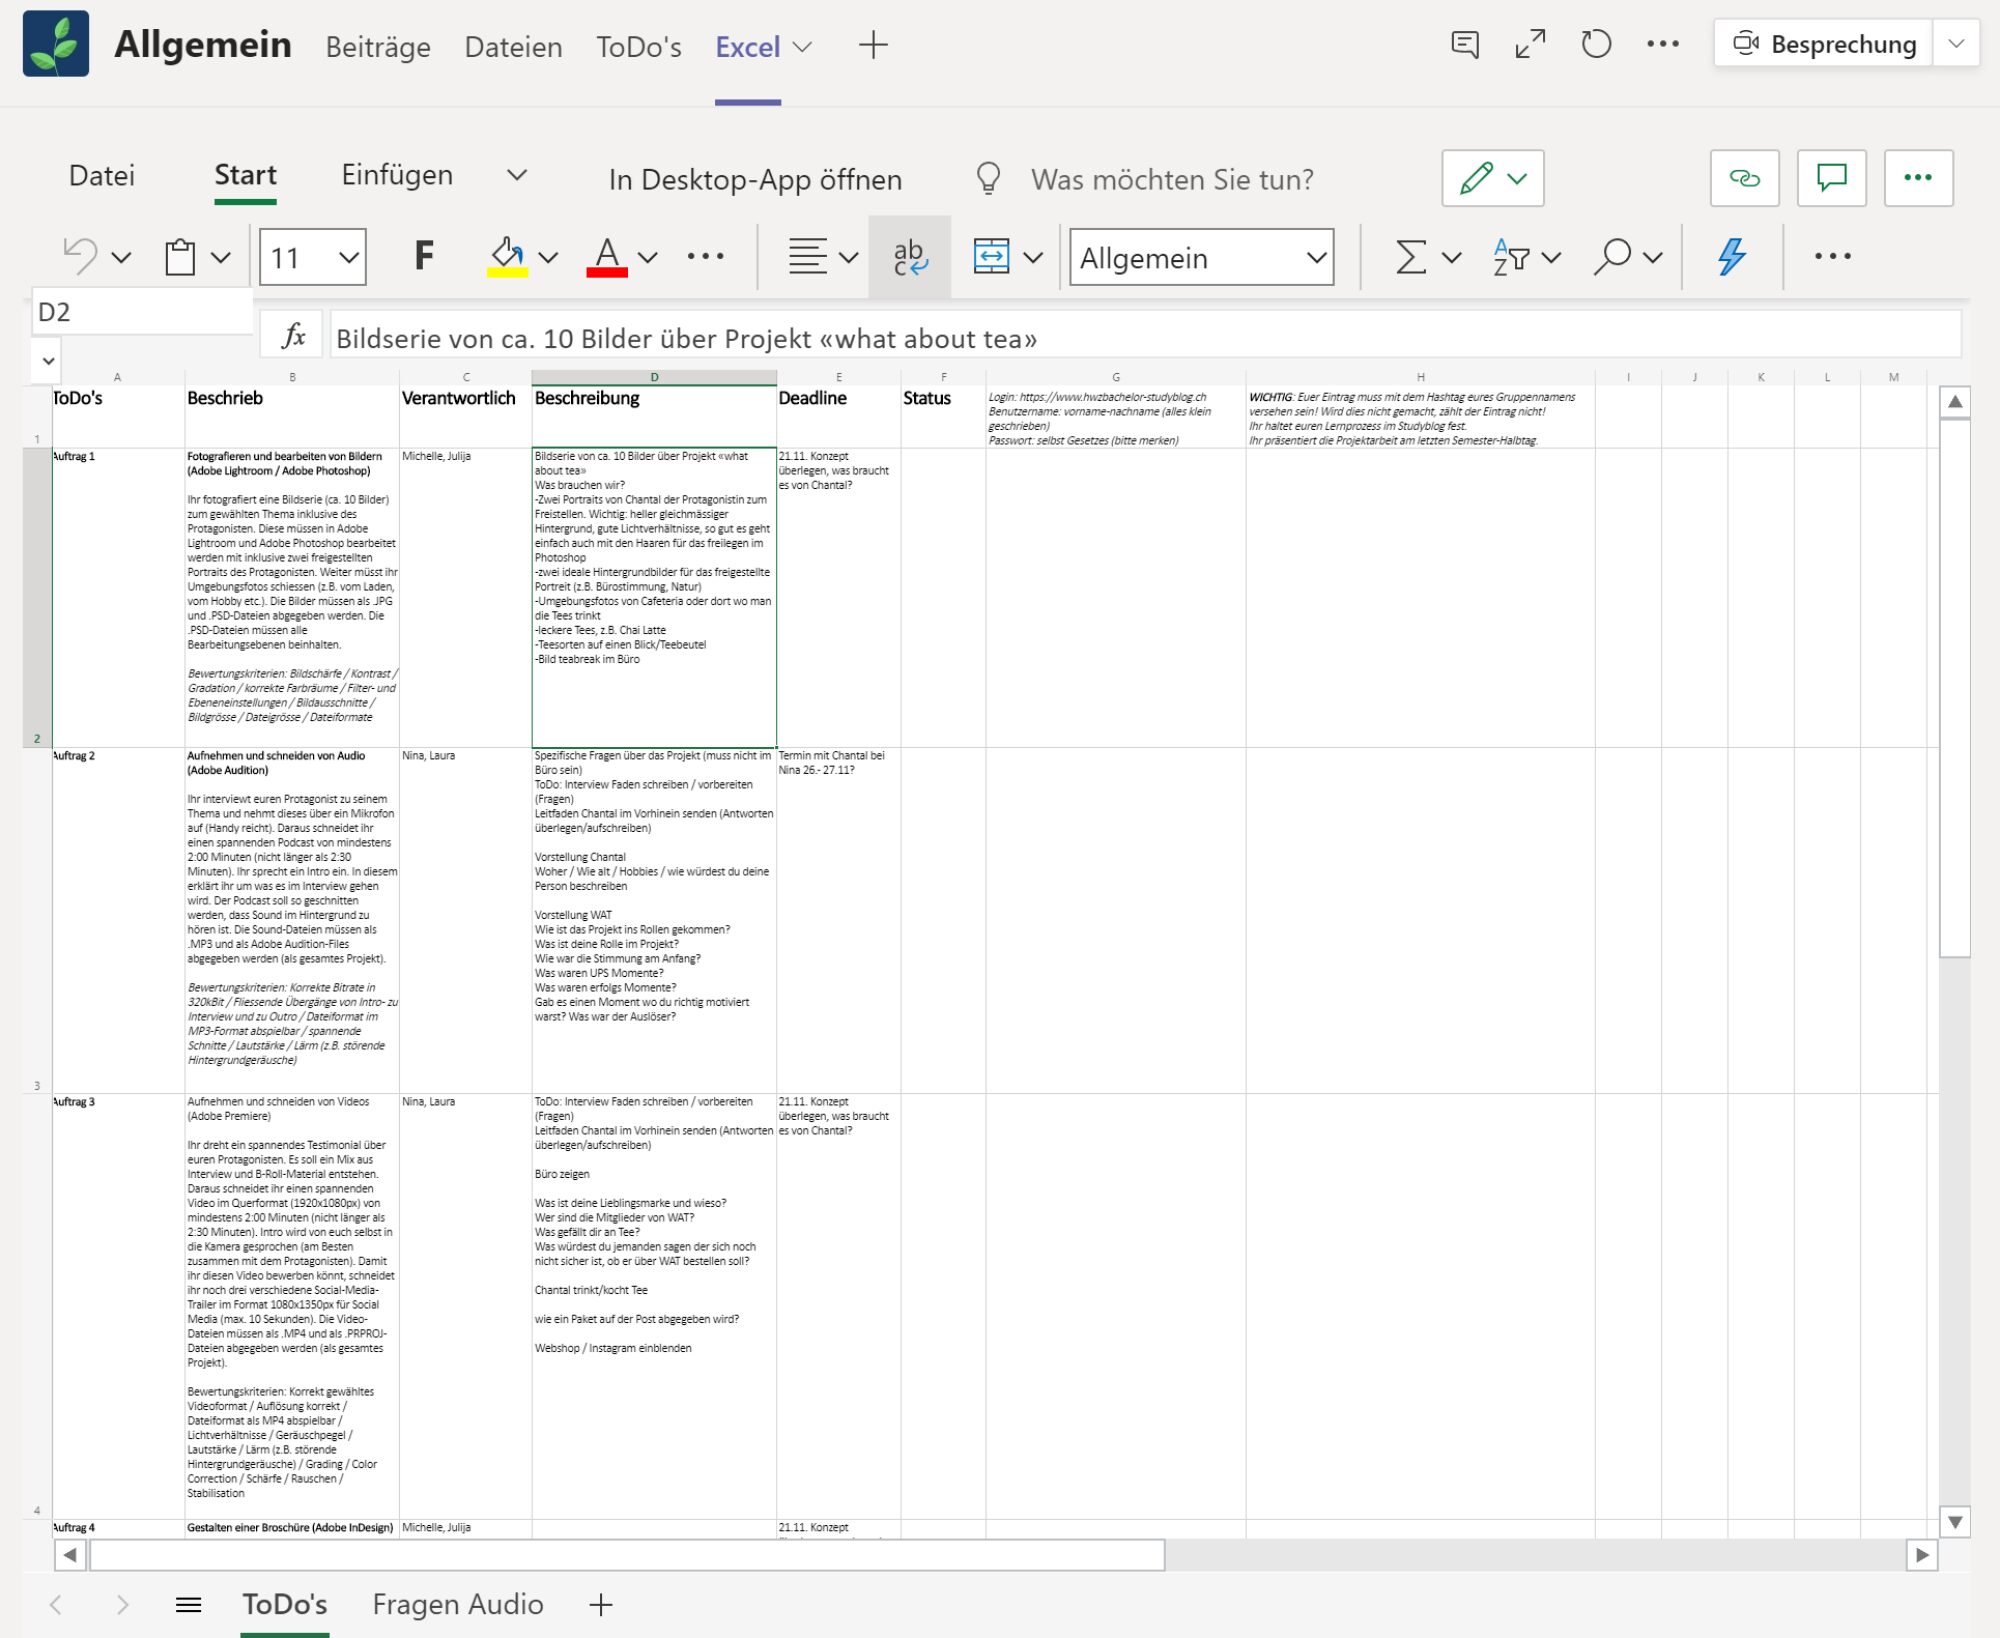Select the Merge cells icon
This screenshot has height=1638, width=2000.
coord(991,256)
